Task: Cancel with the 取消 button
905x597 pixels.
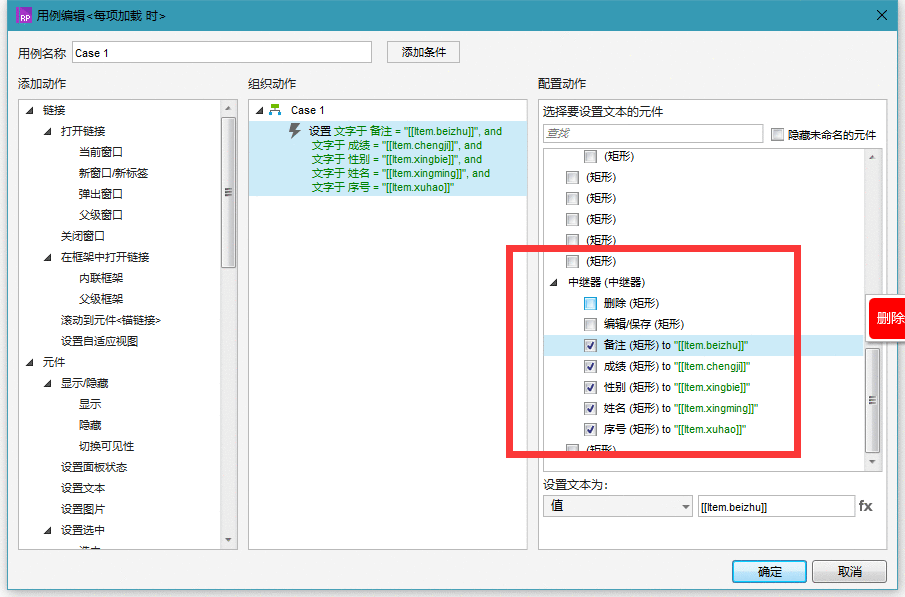Action: click(849, 572)
